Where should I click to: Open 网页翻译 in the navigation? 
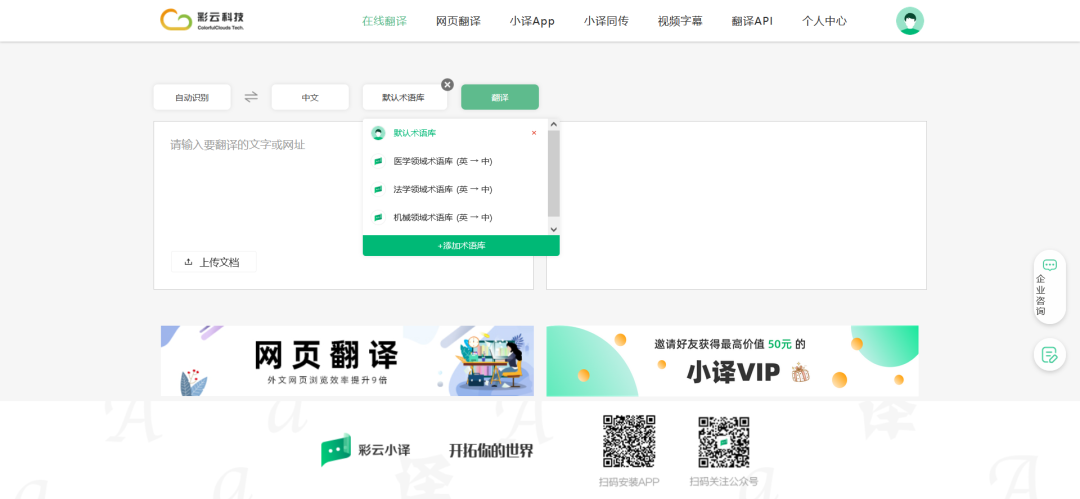coord(458,21)
